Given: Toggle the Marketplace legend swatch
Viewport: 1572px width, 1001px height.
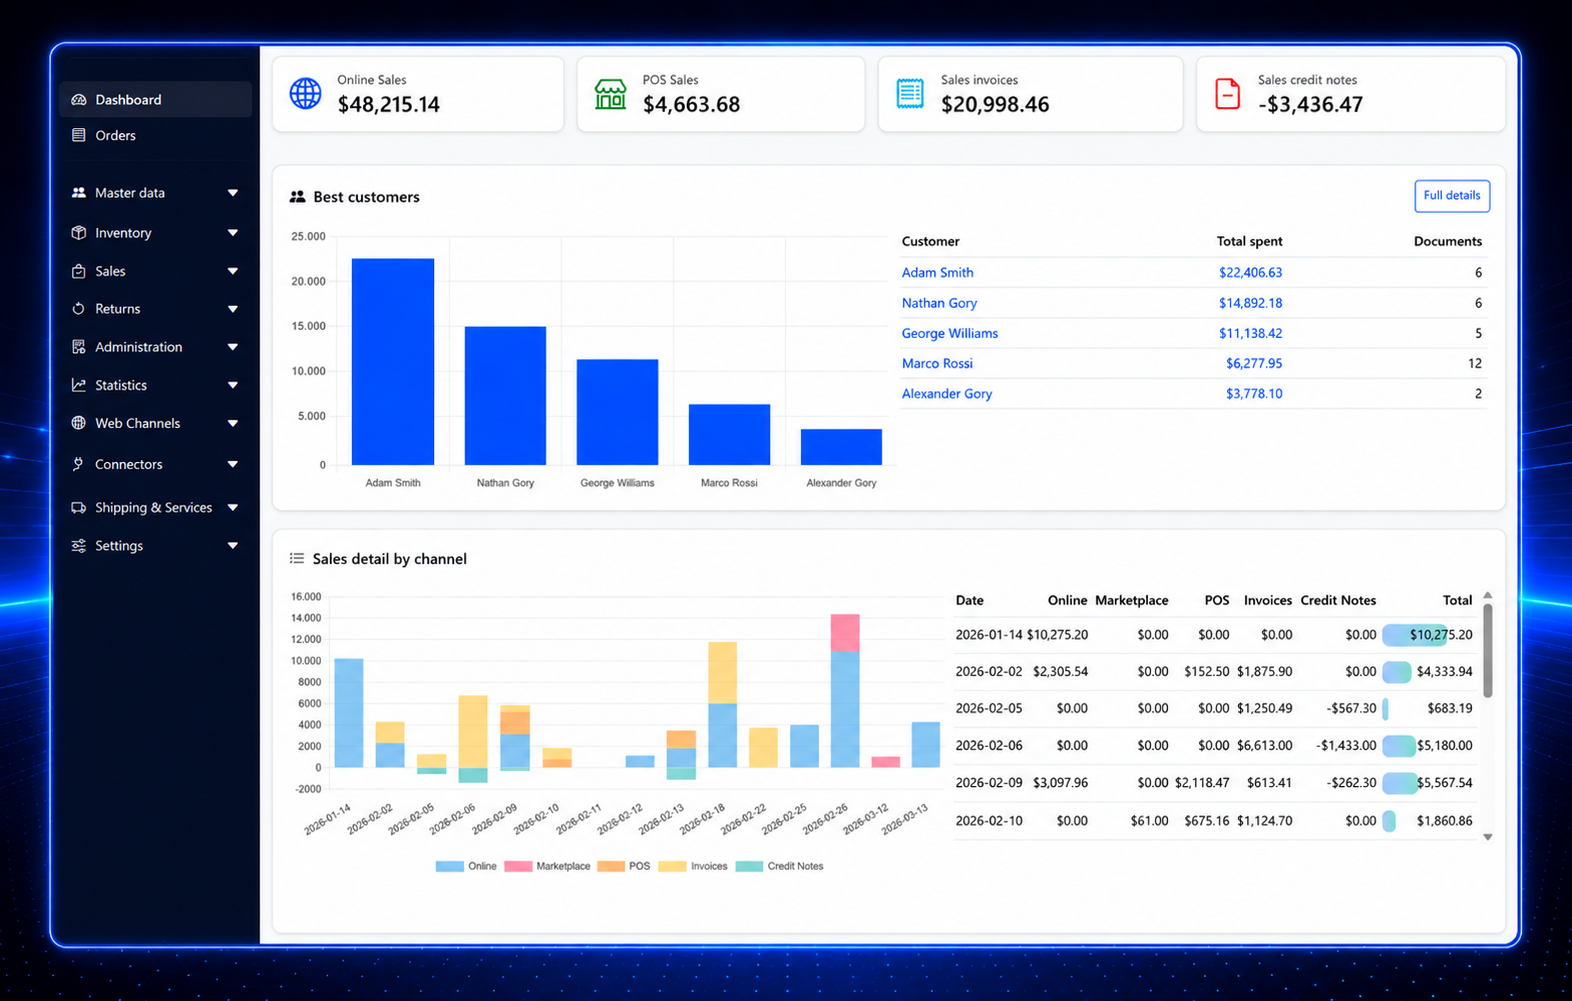Looking at the screenshot, I should tap(518, 866).
